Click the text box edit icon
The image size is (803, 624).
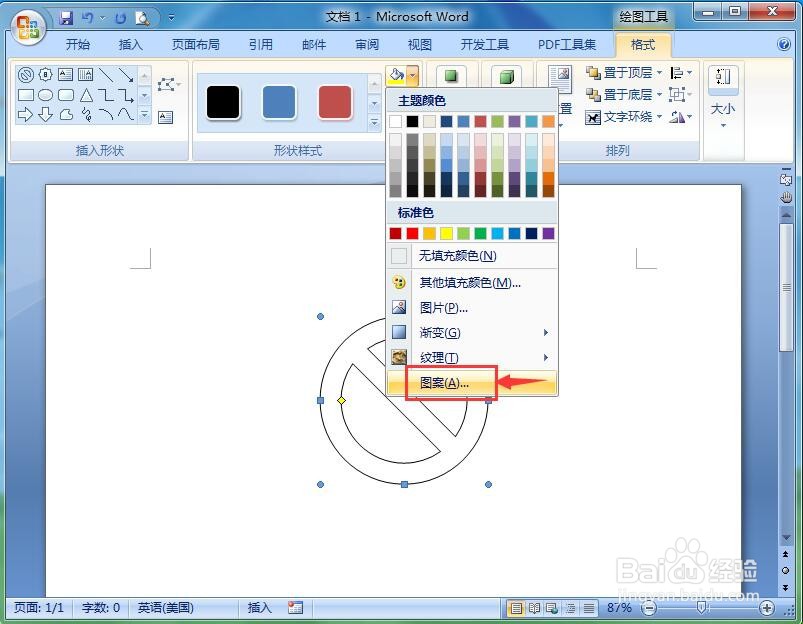tap(165, 117)
